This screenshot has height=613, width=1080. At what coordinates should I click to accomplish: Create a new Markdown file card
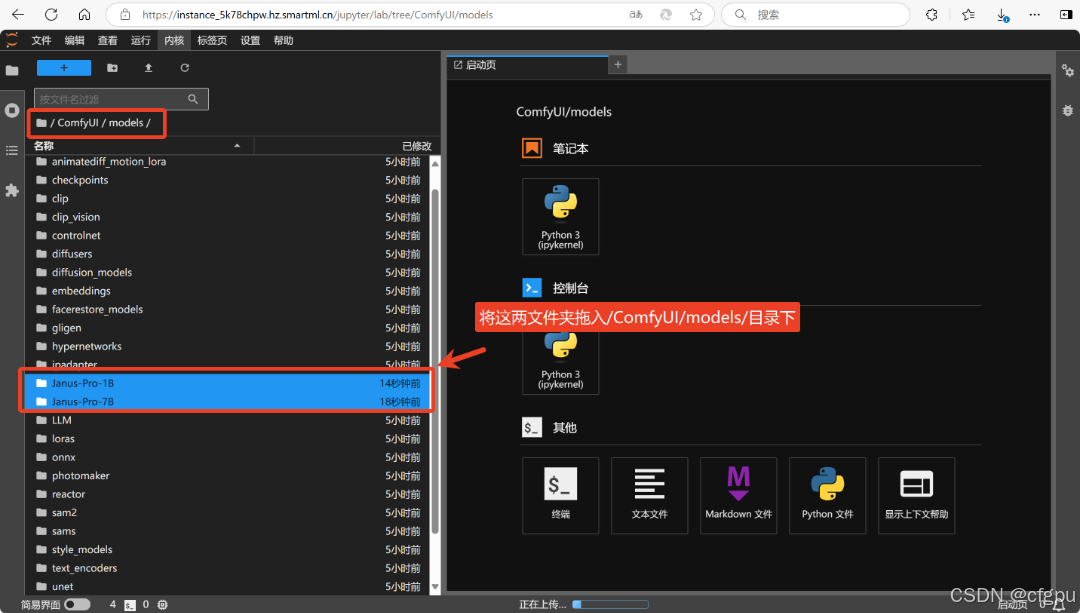pyautogui.click(x=738, y=495)
